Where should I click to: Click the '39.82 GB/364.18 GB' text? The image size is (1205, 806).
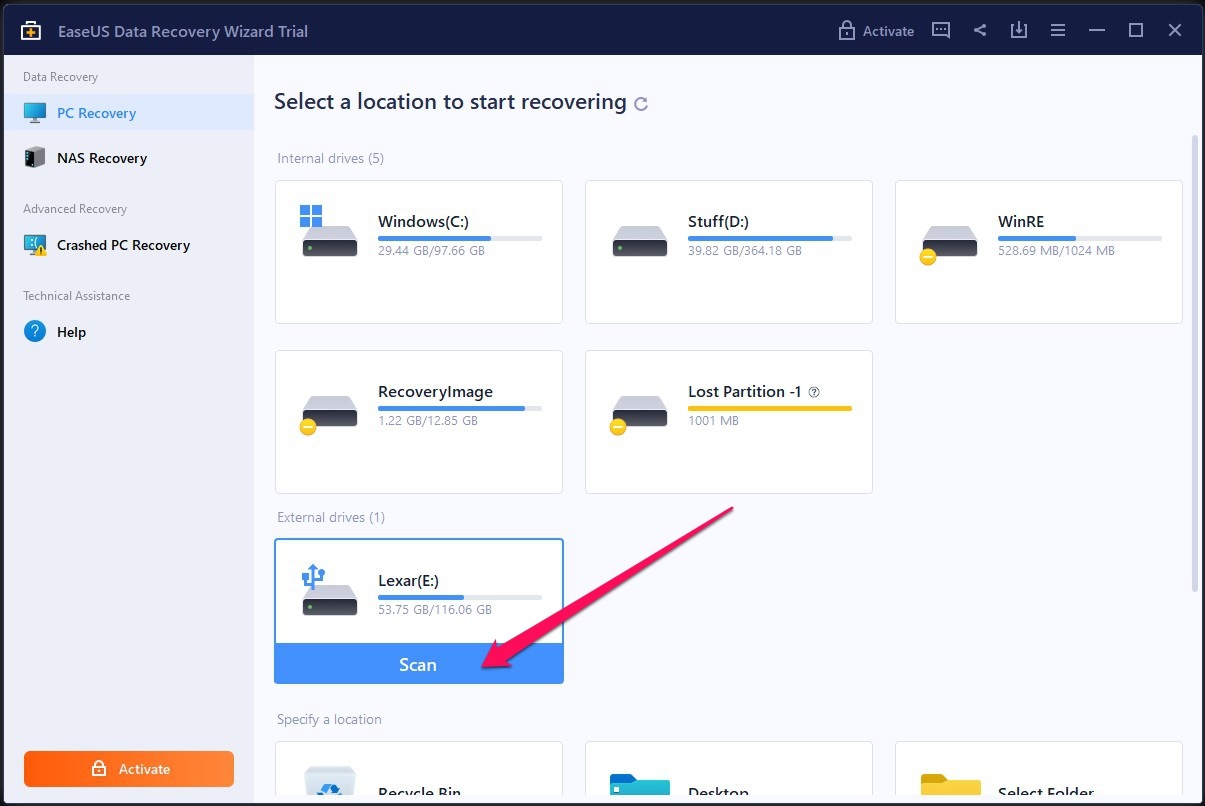click(x=745, y=251)
